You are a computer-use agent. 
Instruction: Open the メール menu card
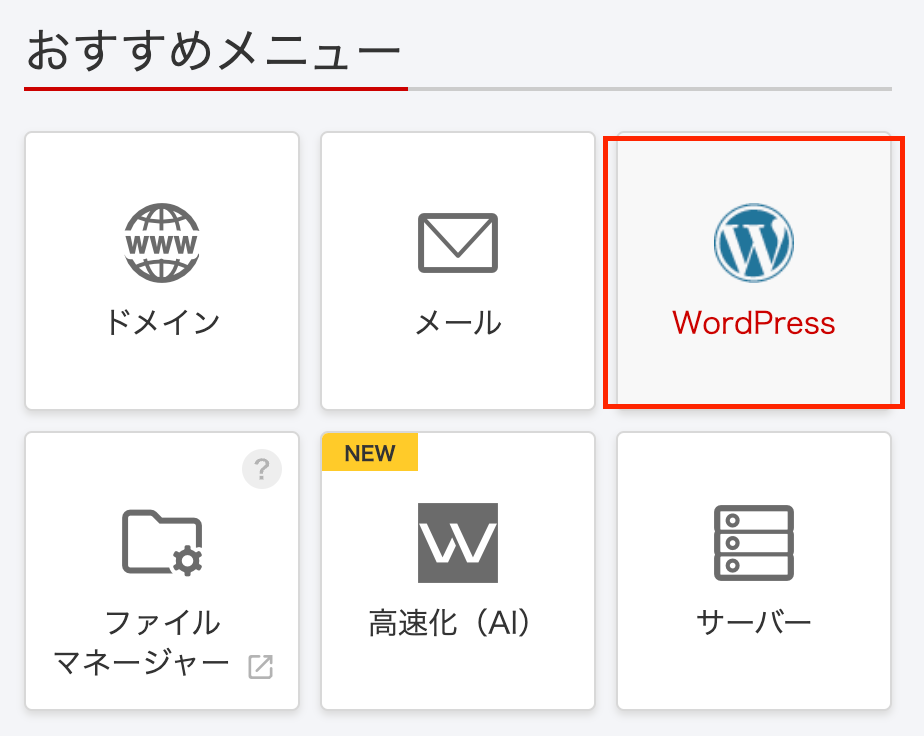[x=458, y=270]
